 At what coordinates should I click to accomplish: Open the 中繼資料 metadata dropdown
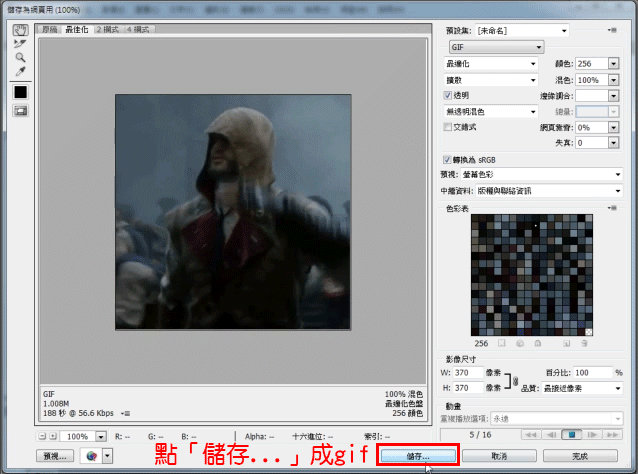[549, 191]
